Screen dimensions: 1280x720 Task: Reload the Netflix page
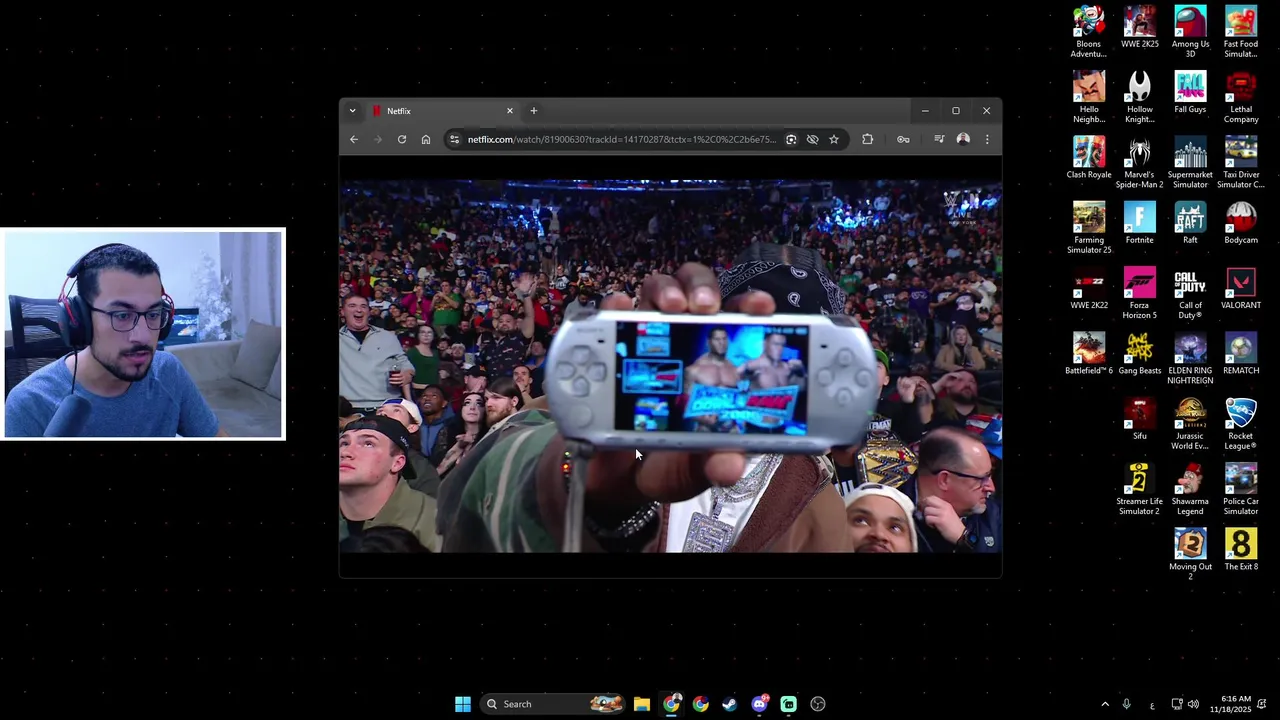402,139
